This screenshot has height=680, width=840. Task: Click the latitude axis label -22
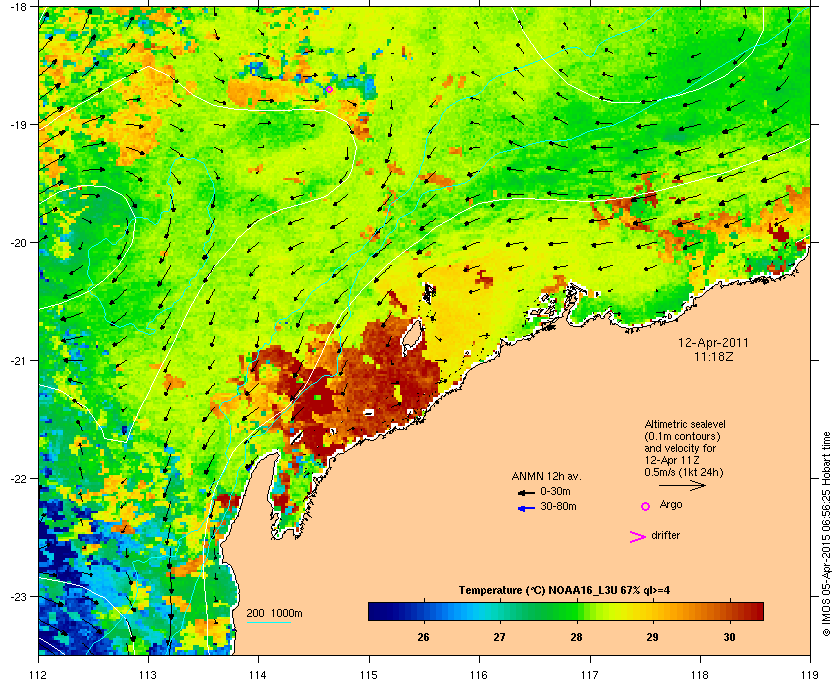tap(18, 478)
